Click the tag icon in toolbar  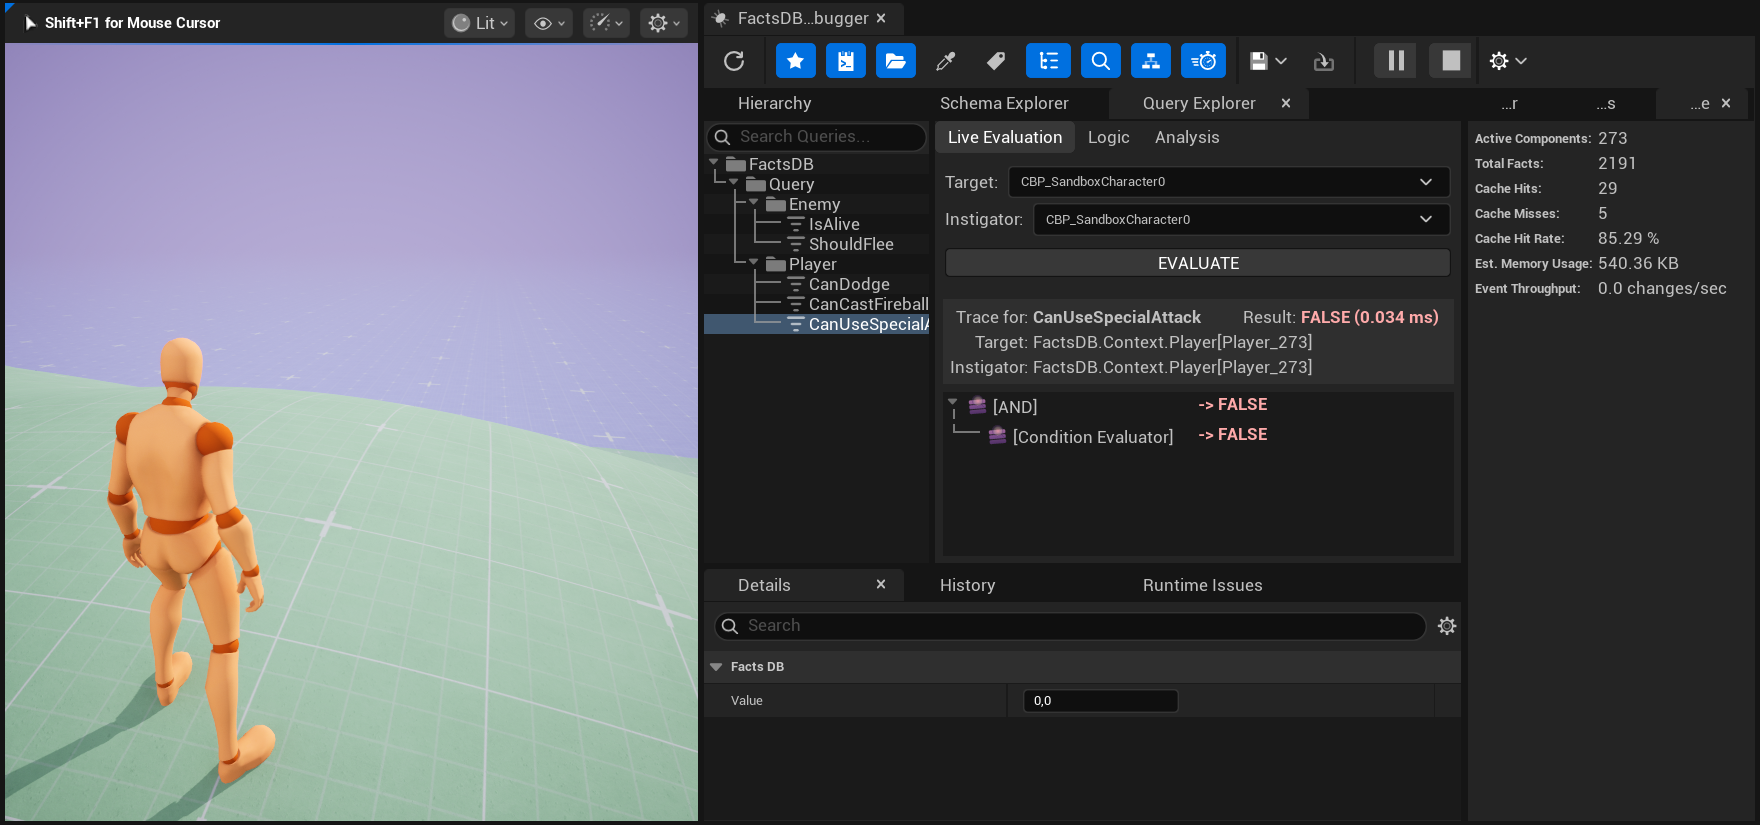point(996,61)
